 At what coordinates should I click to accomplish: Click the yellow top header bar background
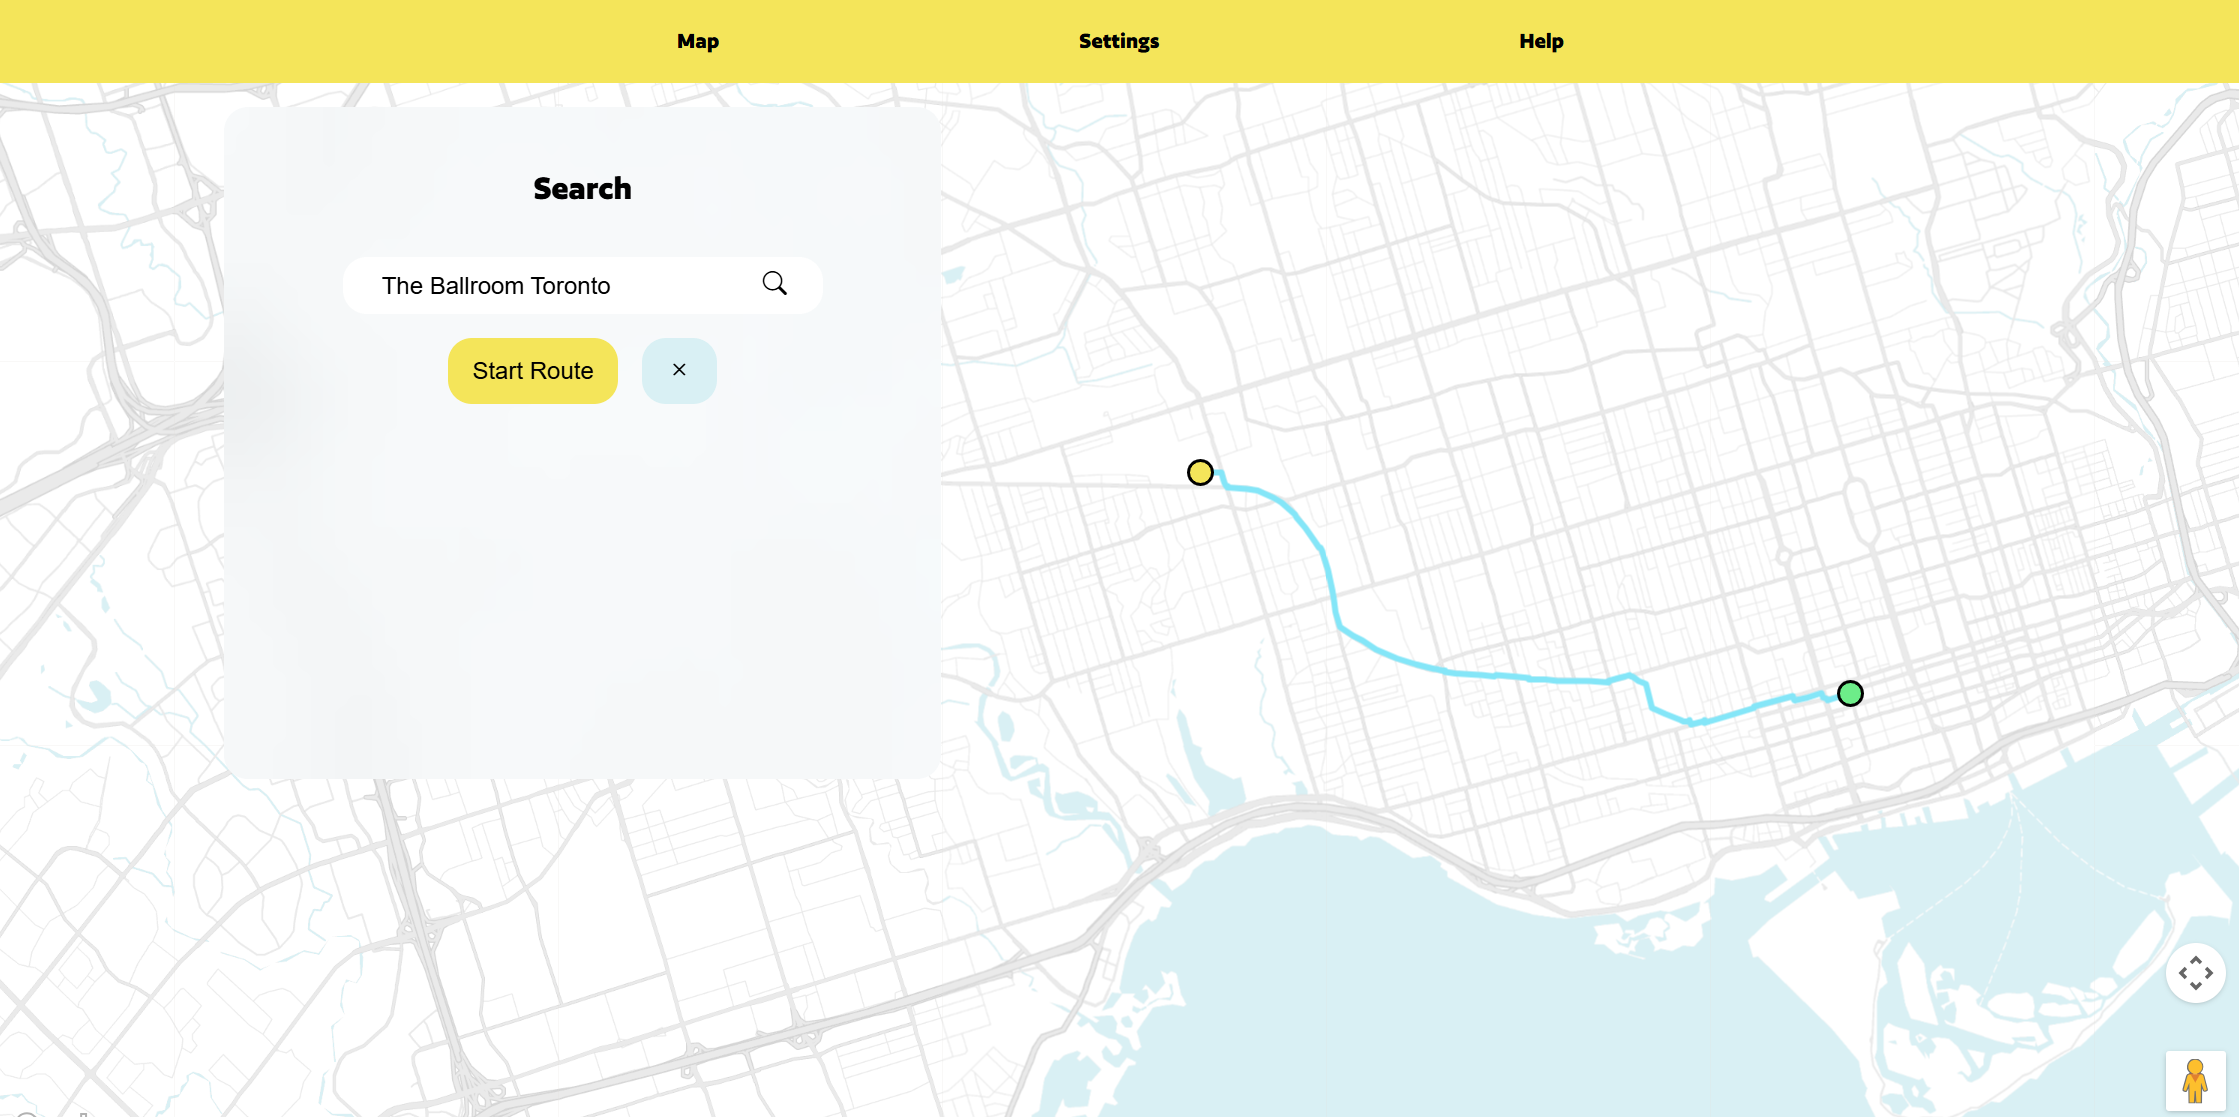(300, 41)
